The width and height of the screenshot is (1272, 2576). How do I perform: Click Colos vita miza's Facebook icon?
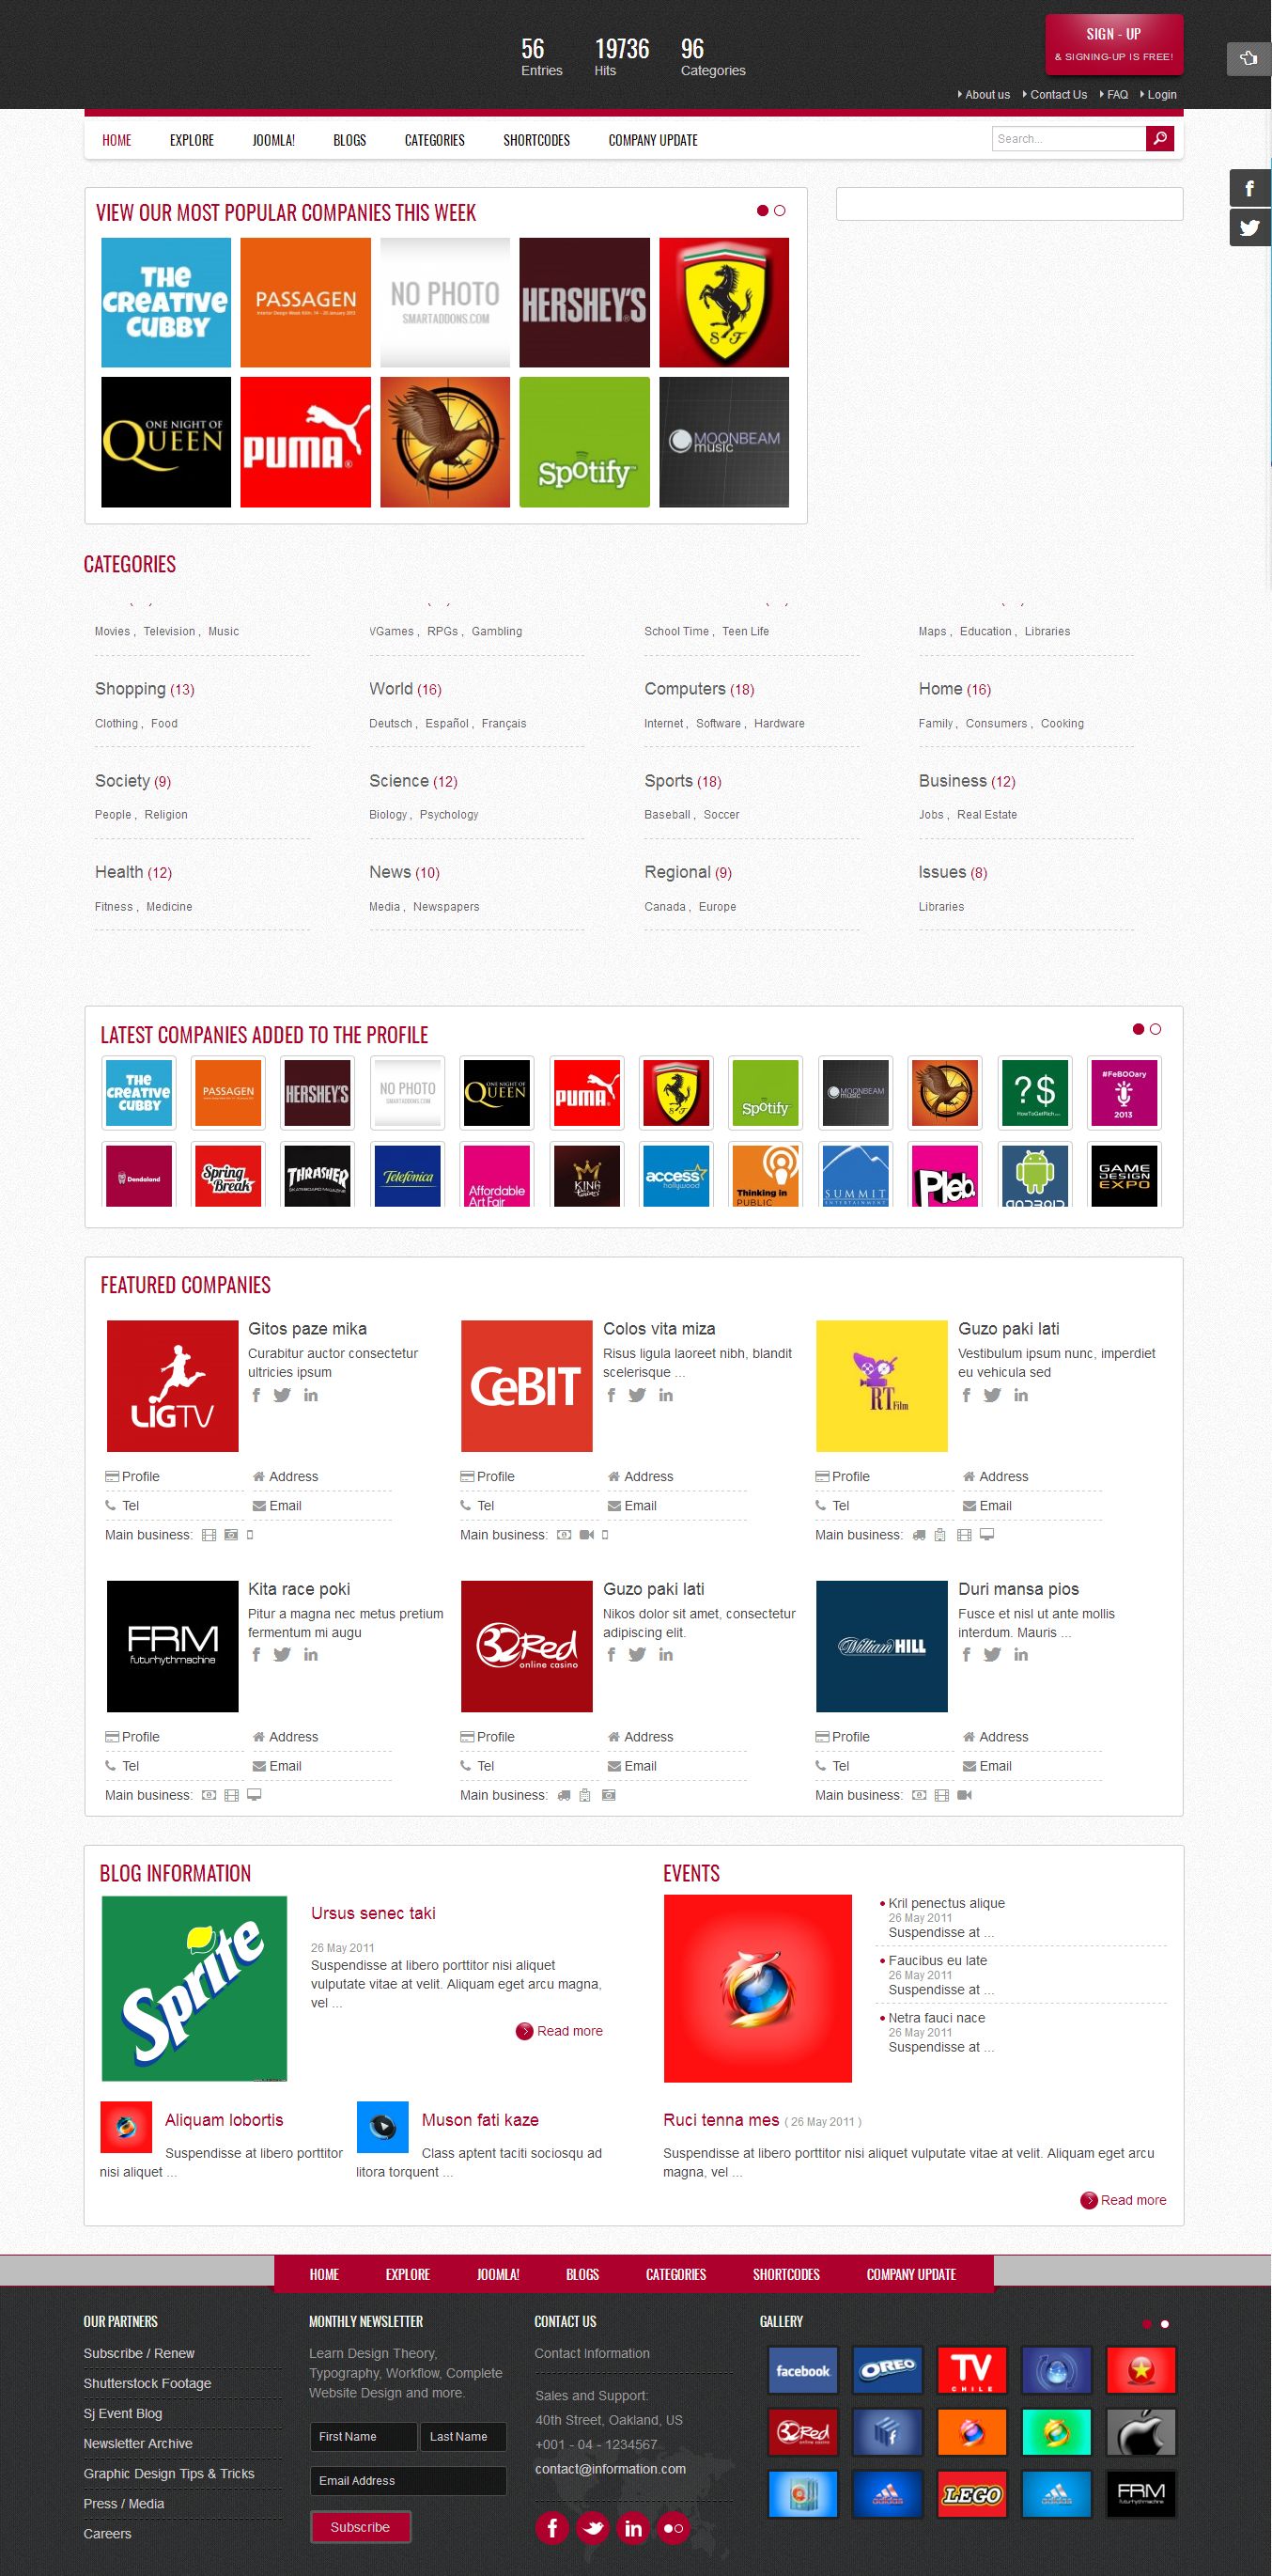tap(611, 1395)
